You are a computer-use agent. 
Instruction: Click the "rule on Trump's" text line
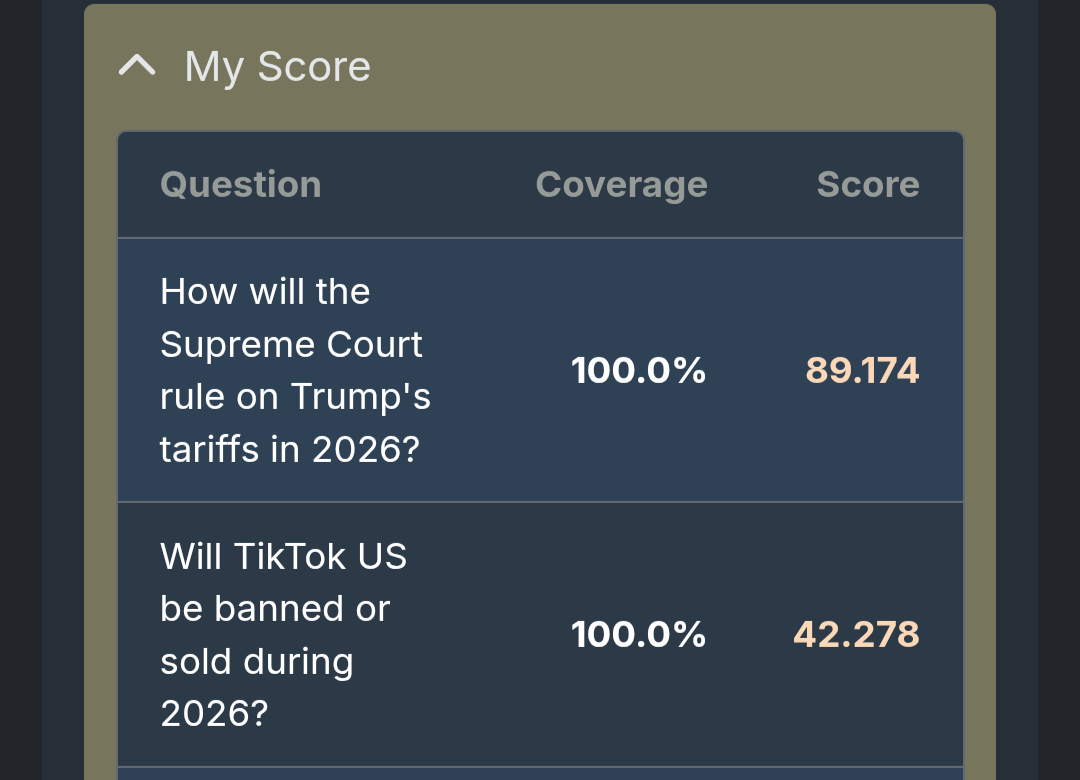tap(295, 397)
